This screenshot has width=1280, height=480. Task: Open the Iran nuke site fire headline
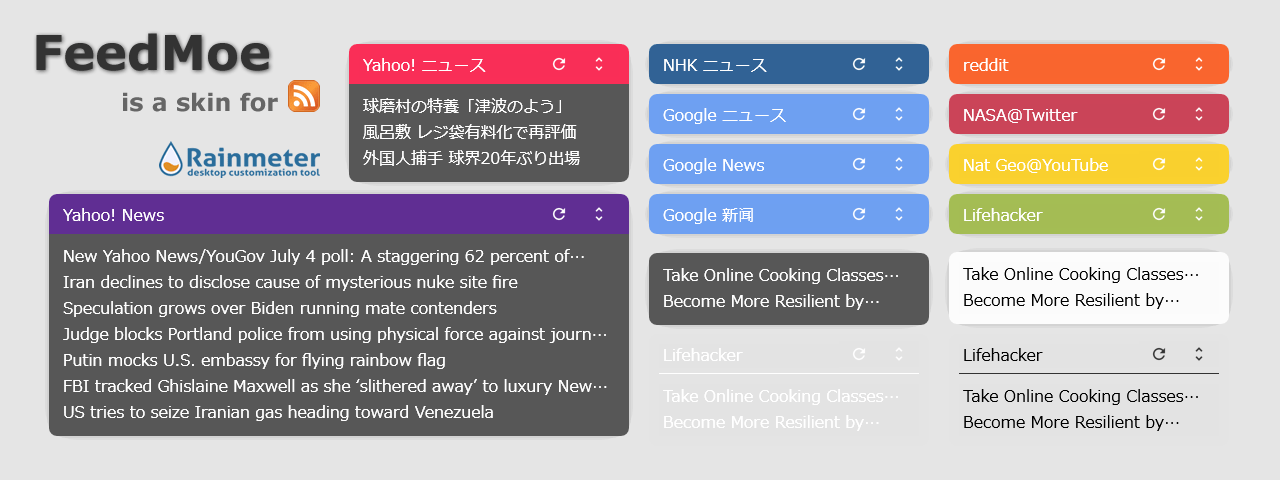pyautogui.click(x=290, y=282)
